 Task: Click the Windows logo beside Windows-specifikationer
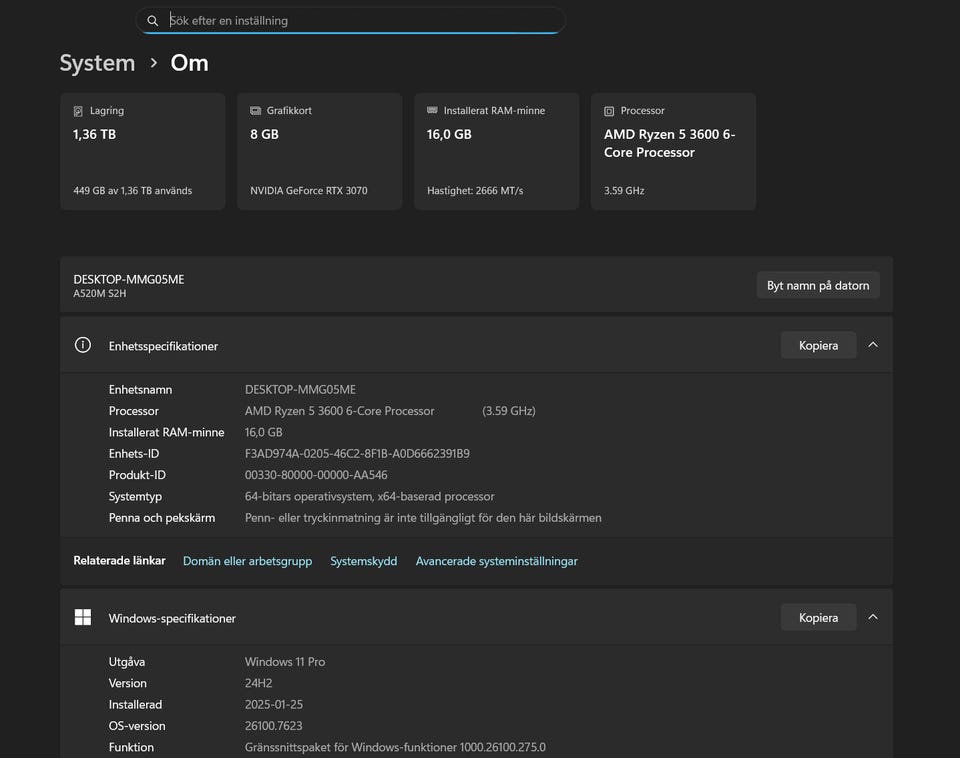[x=83, y=617]
